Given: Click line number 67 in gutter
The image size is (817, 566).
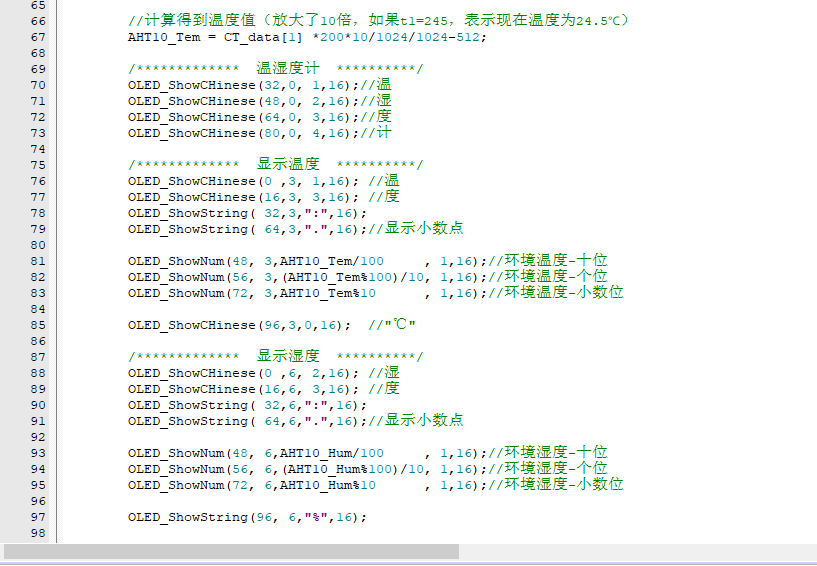Looking at the screenshot, I should [x=38, y=38].
